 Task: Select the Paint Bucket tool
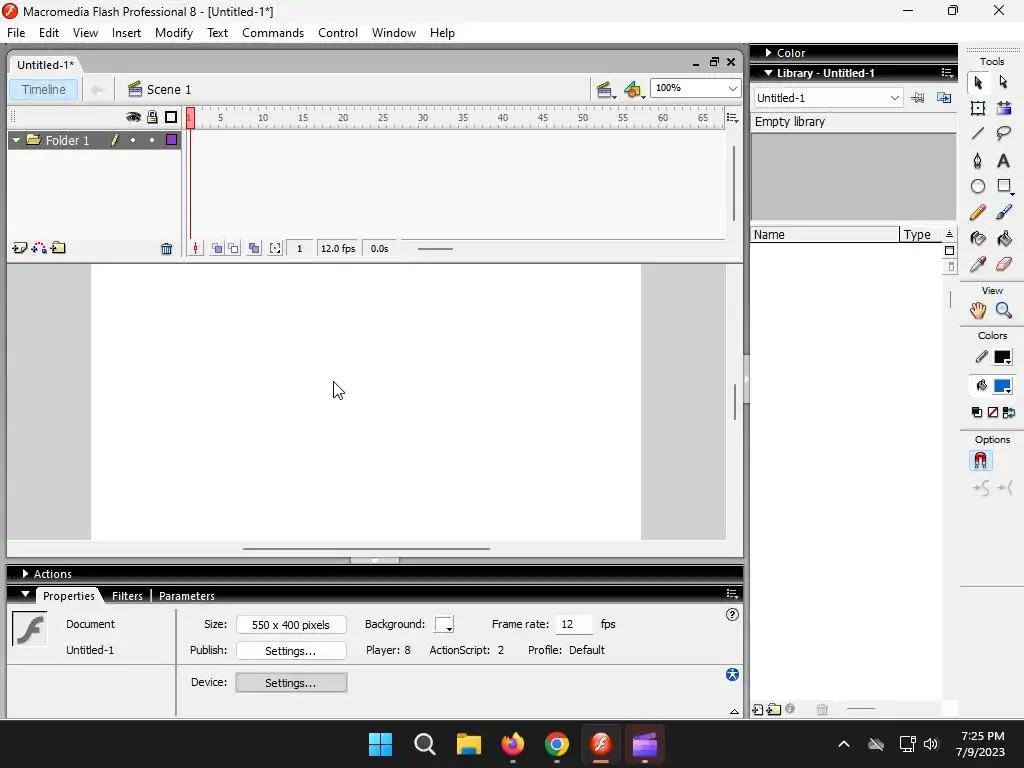point(1004,238)
